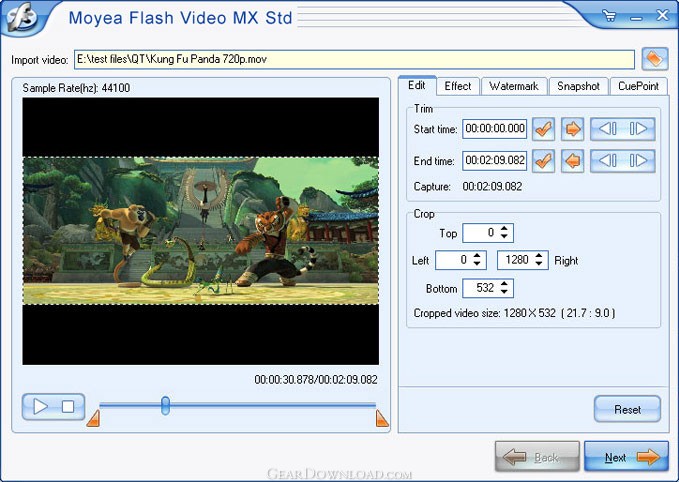Click the trim end marker triangle
The width and height of the screenshot is (679, 482).
click(x=382, y=419)
